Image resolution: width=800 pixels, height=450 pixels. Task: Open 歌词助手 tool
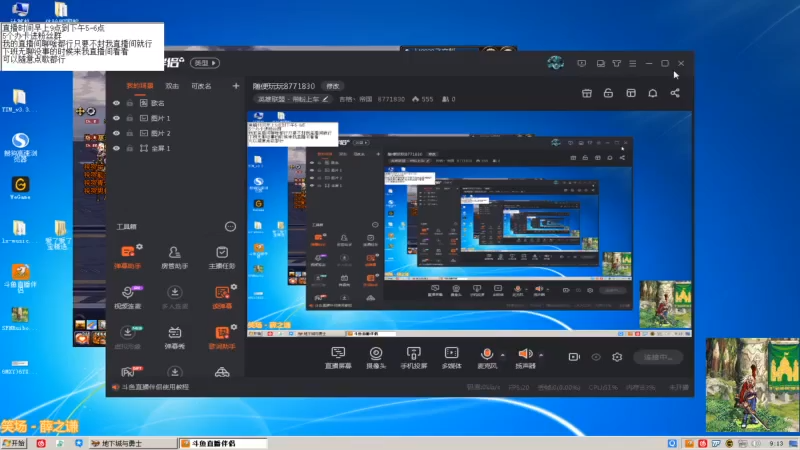click(x=222, y=337)
